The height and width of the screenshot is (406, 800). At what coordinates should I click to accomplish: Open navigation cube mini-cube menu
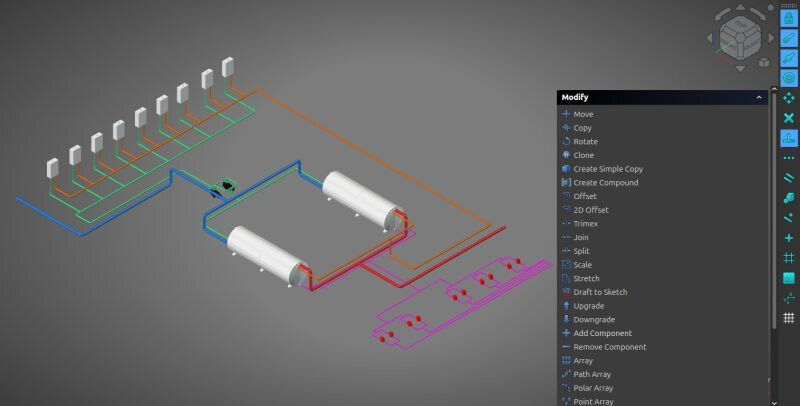click(x=763, y=62)
